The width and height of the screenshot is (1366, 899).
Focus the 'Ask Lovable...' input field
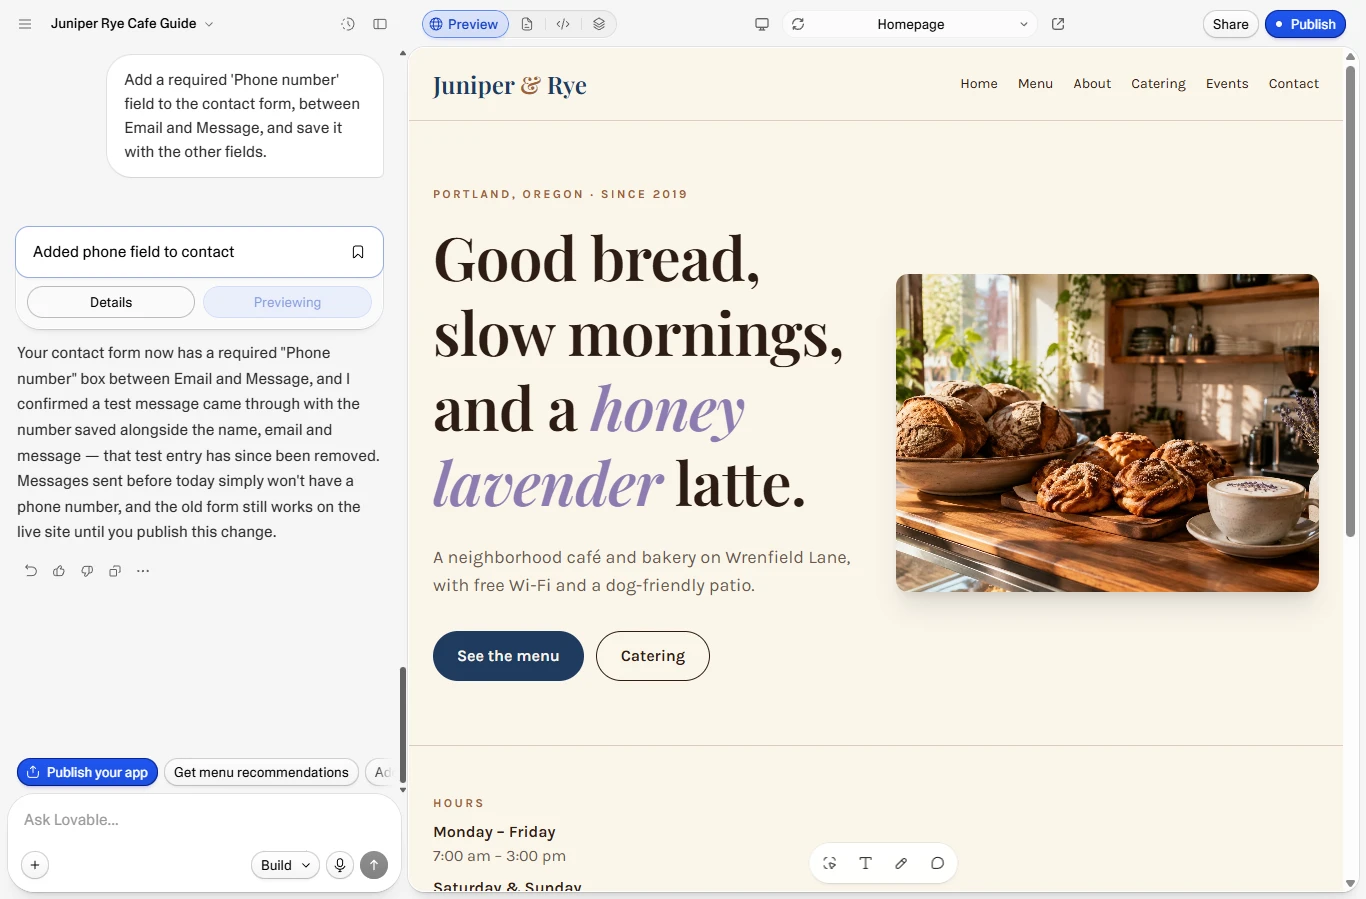point(204,820)
